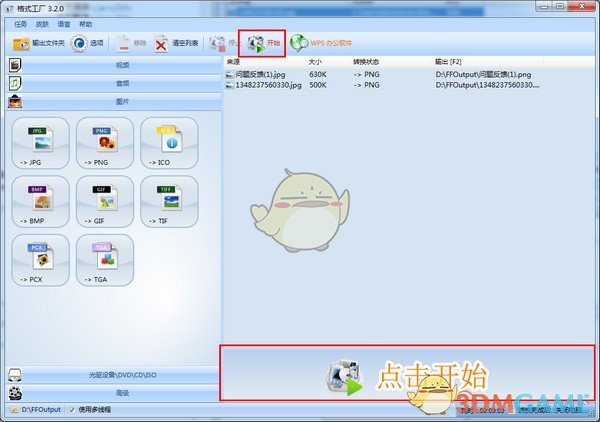Screen dimensions: 600x422
Task: Click the large 点击开始 banner button
Action: (x=407, y=373)
